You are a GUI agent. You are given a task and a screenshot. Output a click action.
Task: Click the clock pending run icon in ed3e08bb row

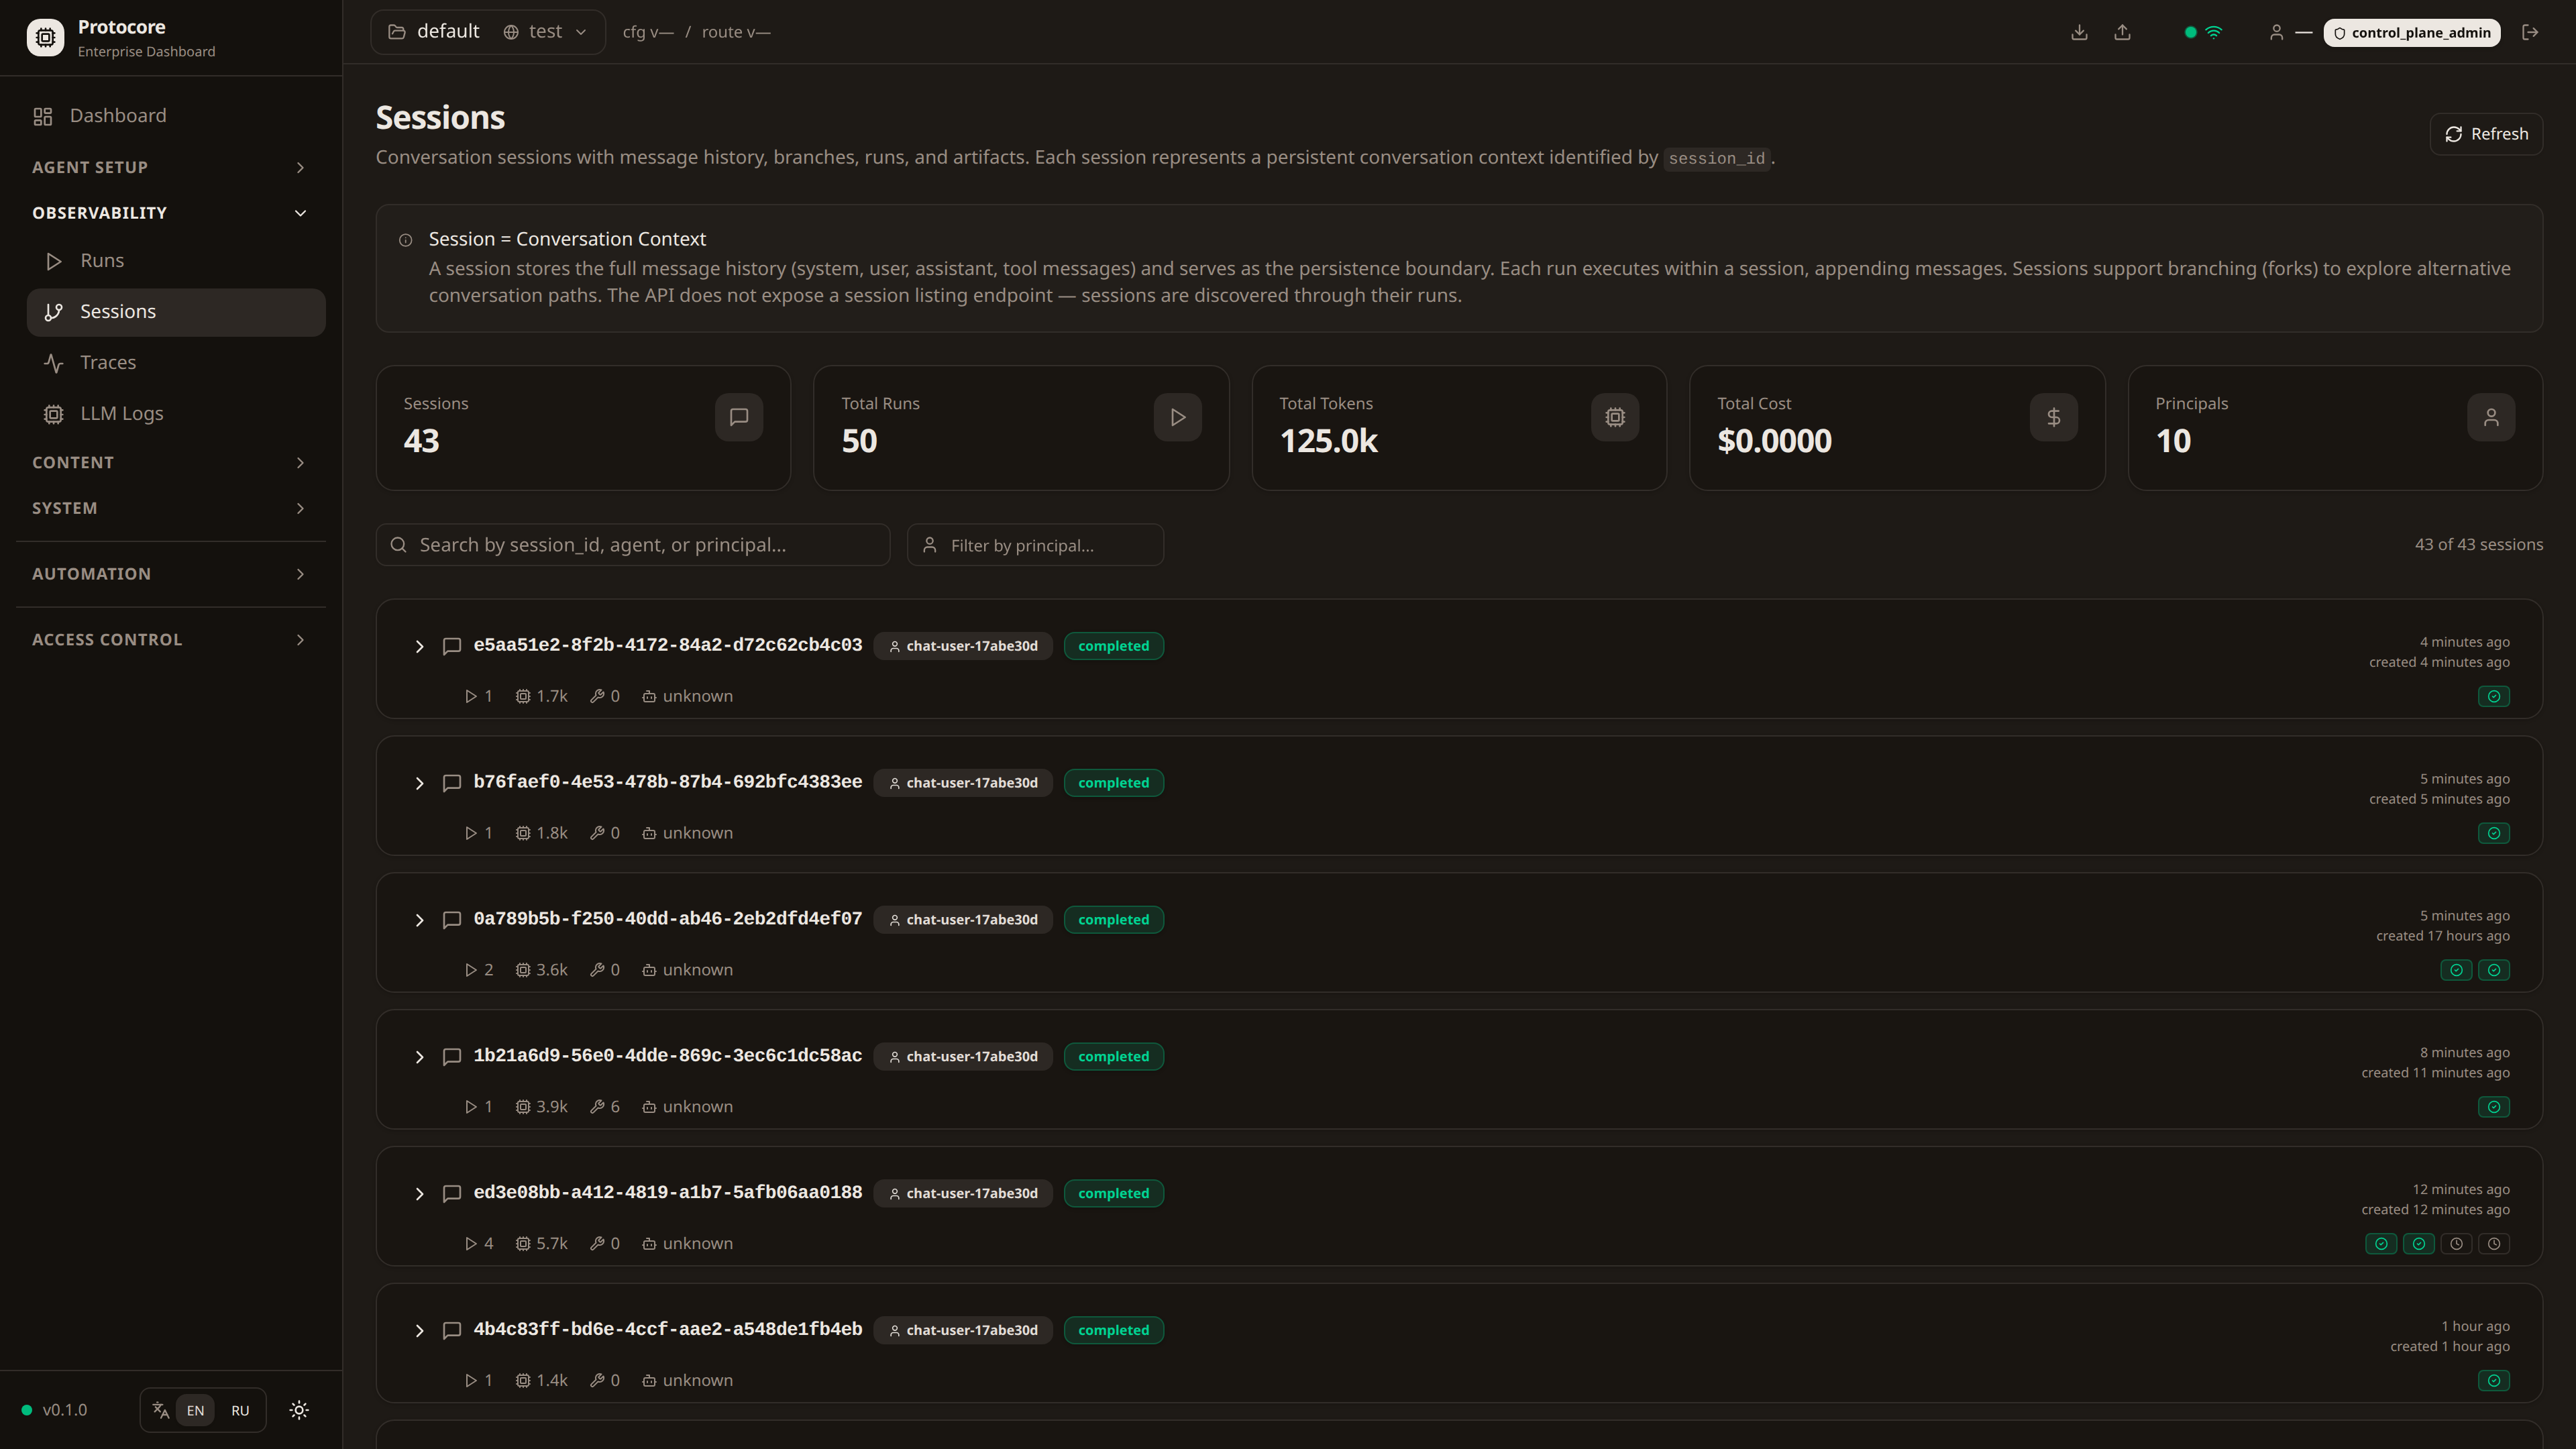tap(2456, 1244)
